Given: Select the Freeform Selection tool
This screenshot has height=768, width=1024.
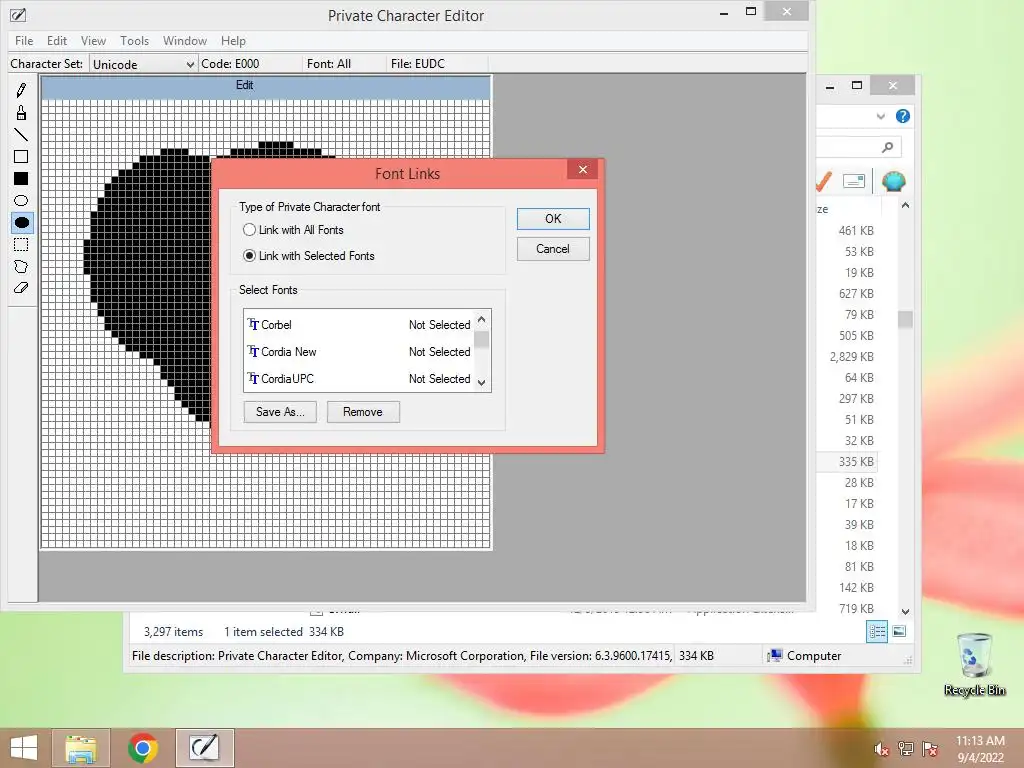Looking at the screenshot, I should click(x=21, y=266).
